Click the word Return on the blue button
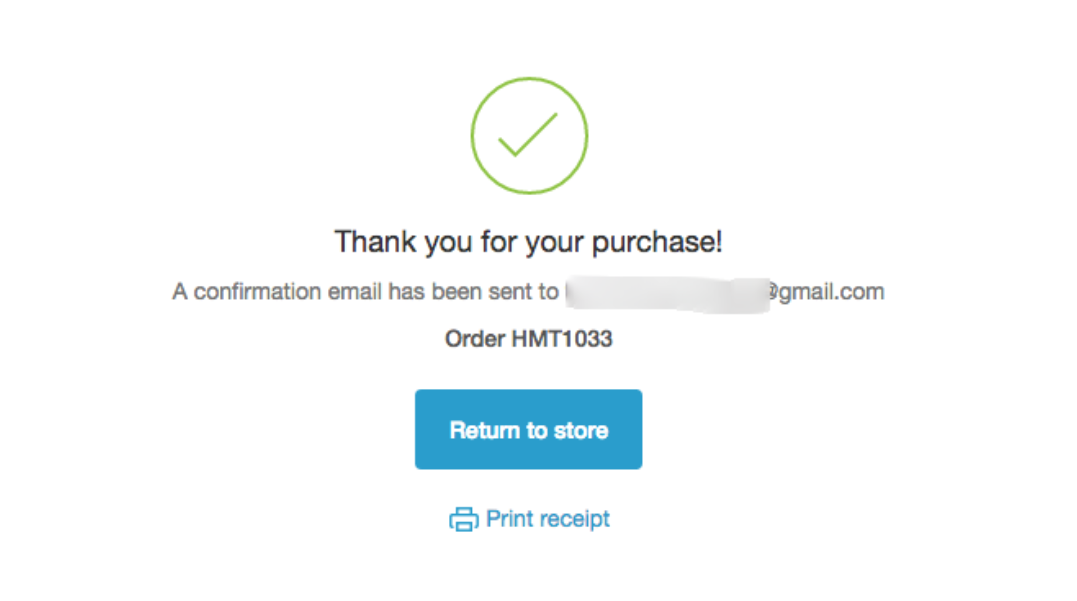The width and height of the screenshot is (1077, 601). point(485,430)
